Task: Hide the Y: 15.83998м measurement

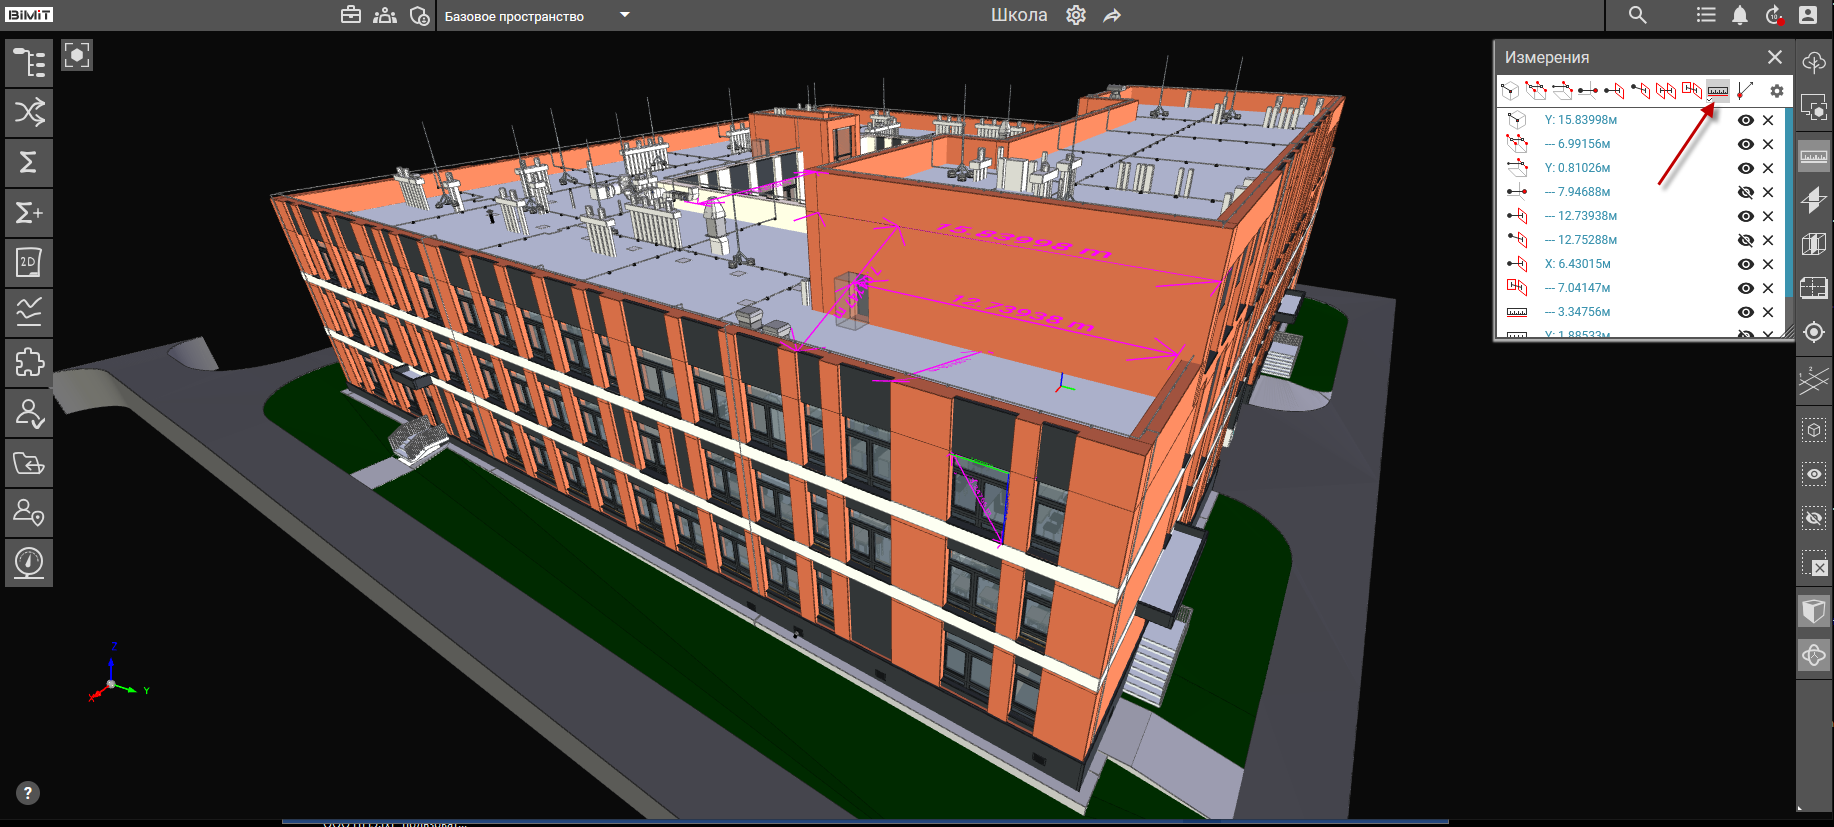Action: click(1745, 120)
